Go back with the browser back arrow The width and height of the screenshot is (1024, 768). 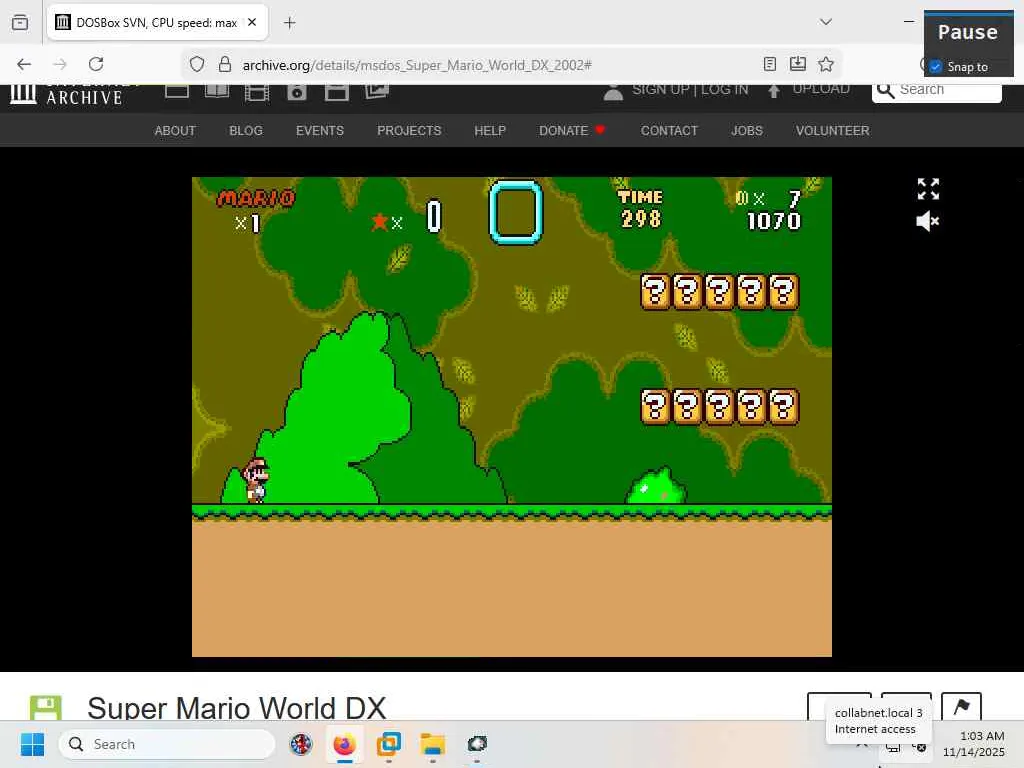tap(24, 64)
